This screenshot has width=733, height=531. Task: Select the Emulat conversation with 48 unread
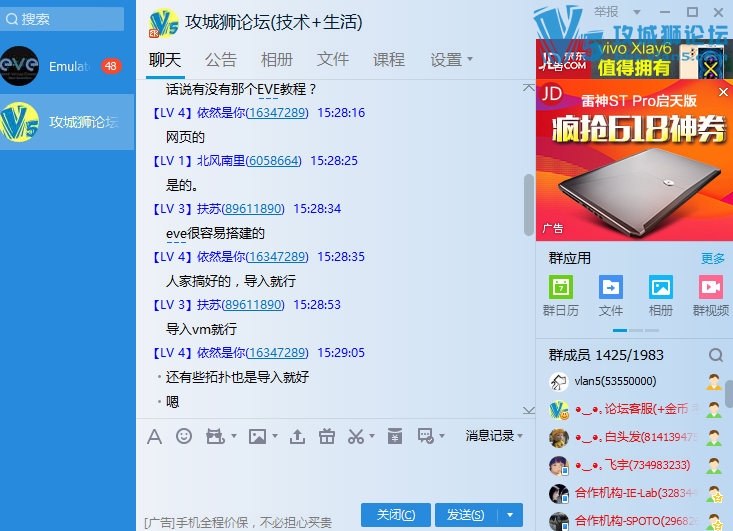67,66
